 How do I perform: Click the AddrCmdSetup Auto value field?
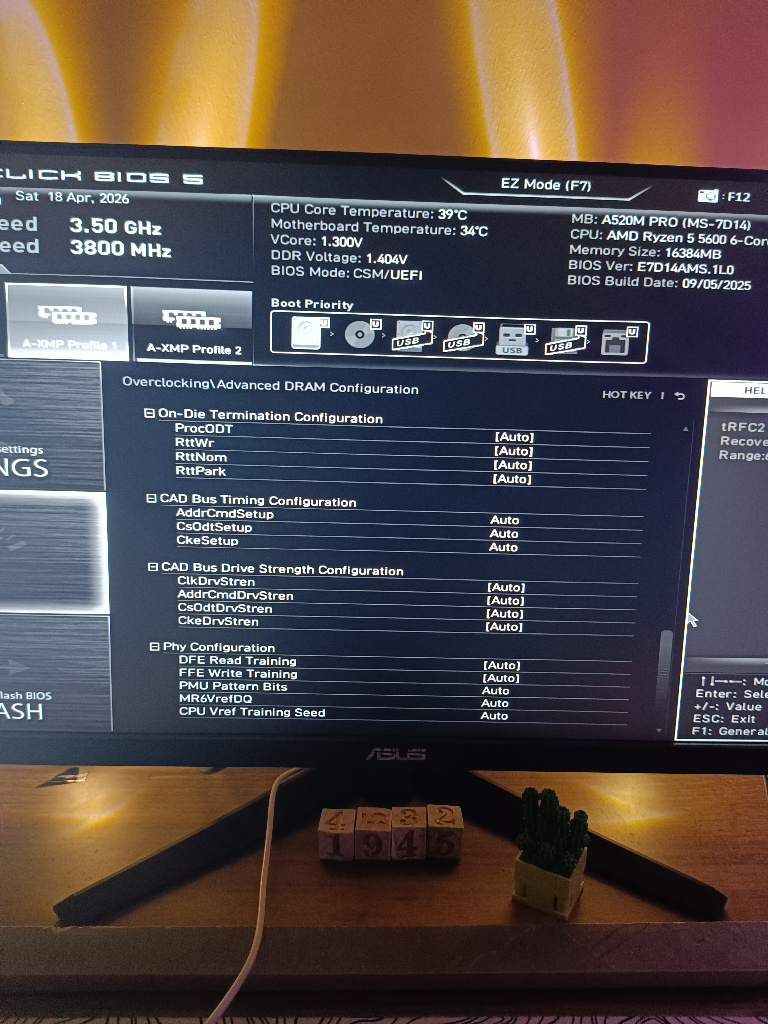(505, 520)
